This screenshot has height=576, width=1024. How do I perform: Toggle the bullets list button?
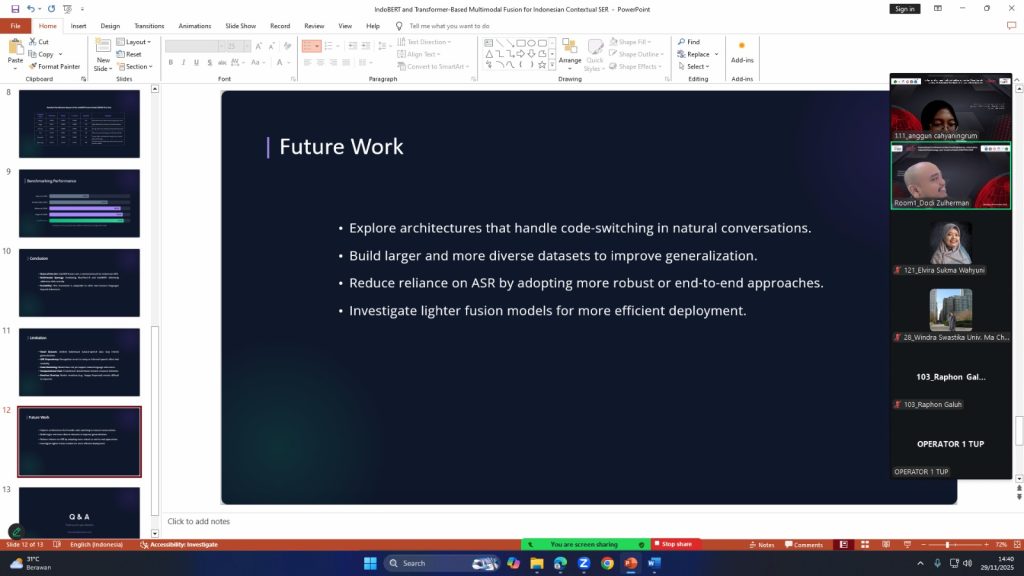pyautogui.click(x=308, y=46)
